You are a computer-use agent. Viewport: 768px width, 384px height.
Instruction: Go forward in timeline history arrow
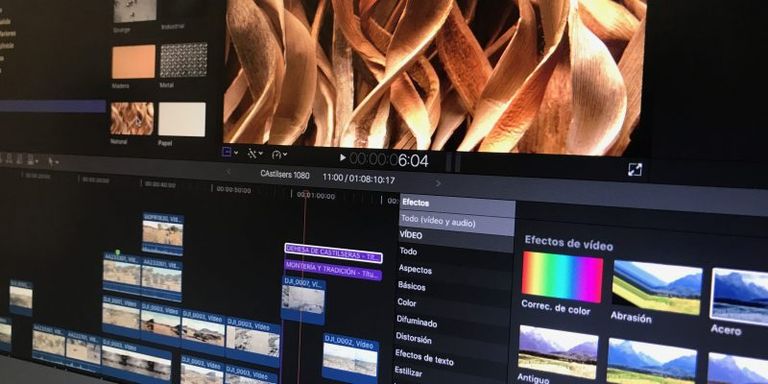438,183
